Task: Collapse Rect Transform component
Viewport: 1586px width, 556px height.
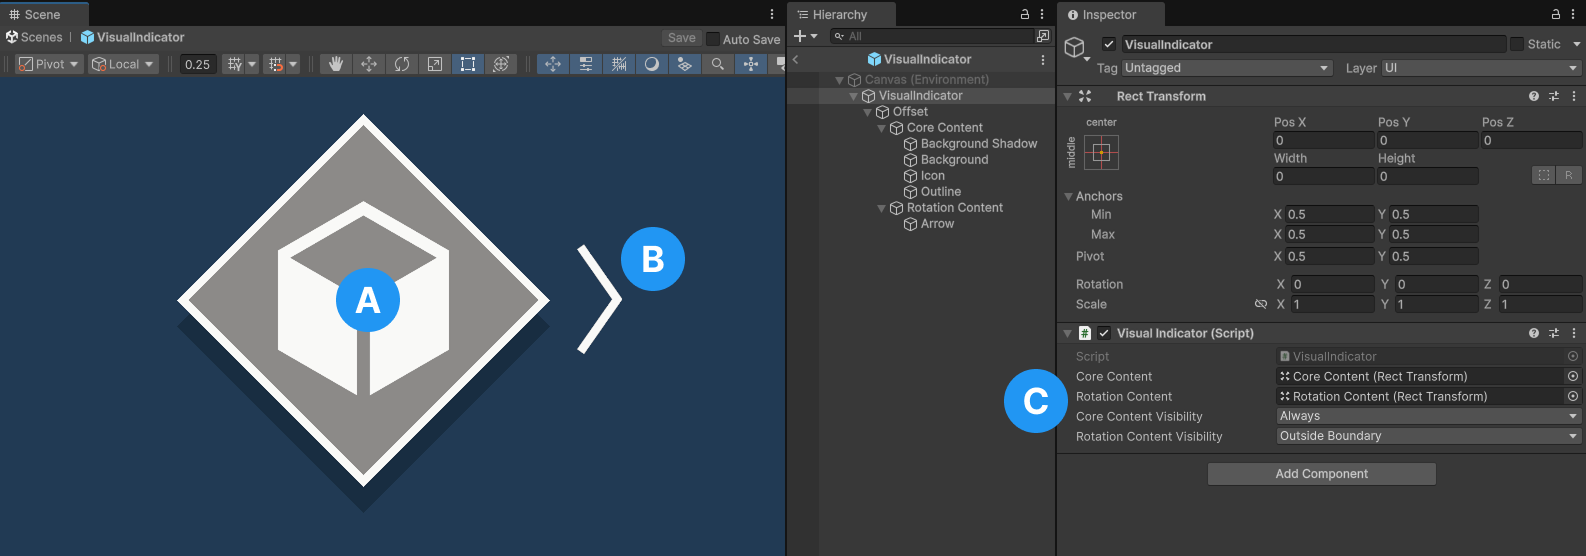Action: pos(1068,96)
